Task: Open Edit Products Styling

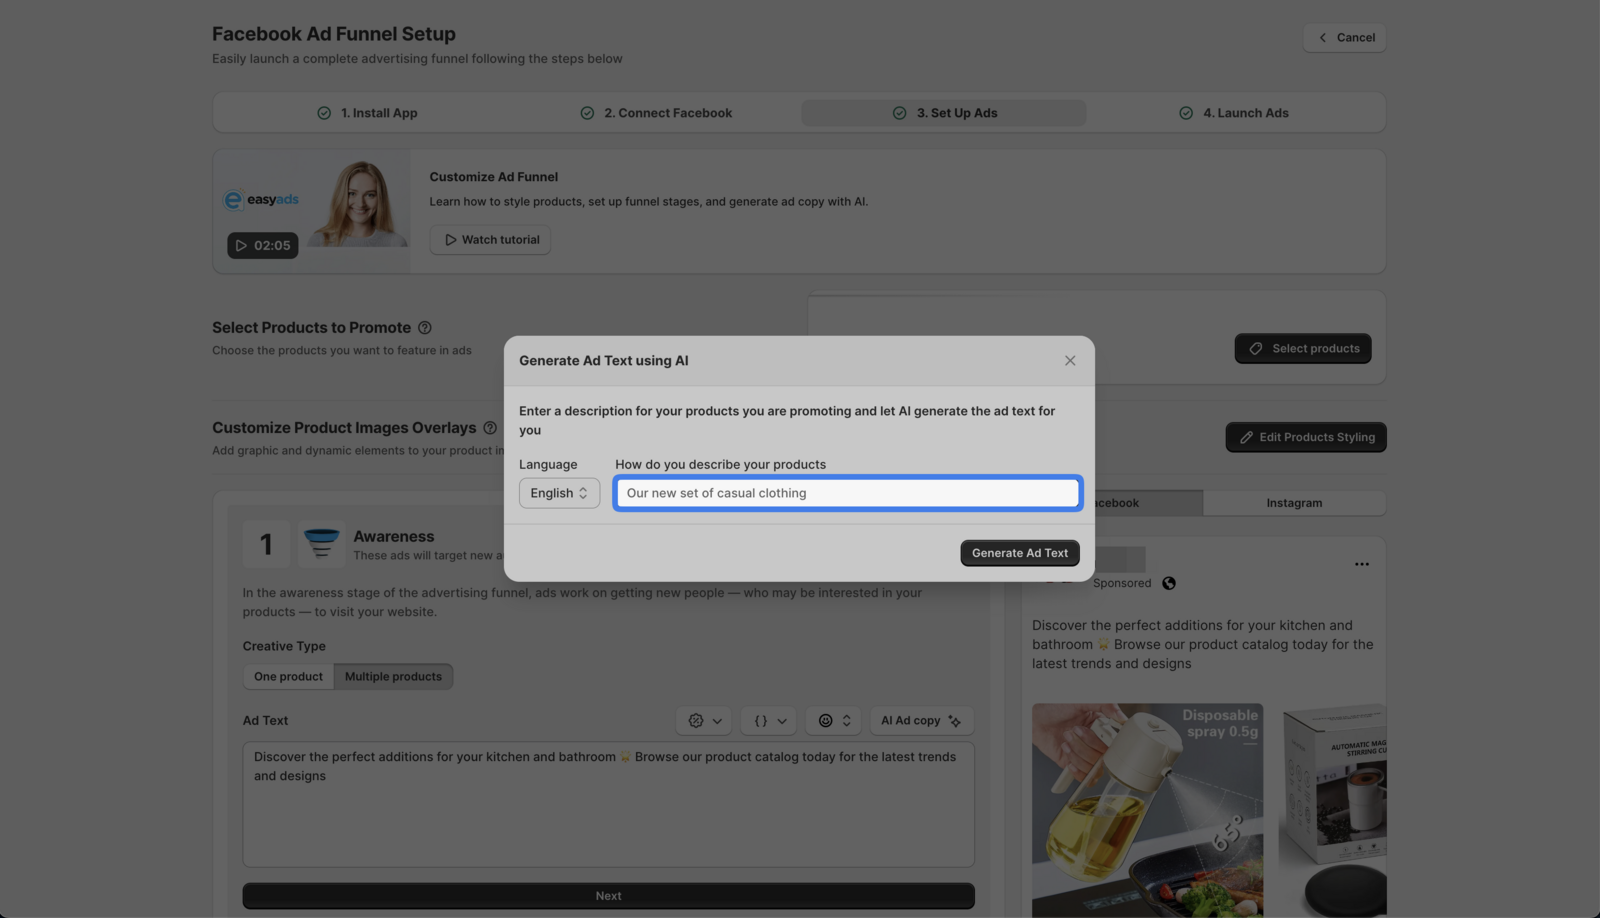Action: (x=1305, y=437)
